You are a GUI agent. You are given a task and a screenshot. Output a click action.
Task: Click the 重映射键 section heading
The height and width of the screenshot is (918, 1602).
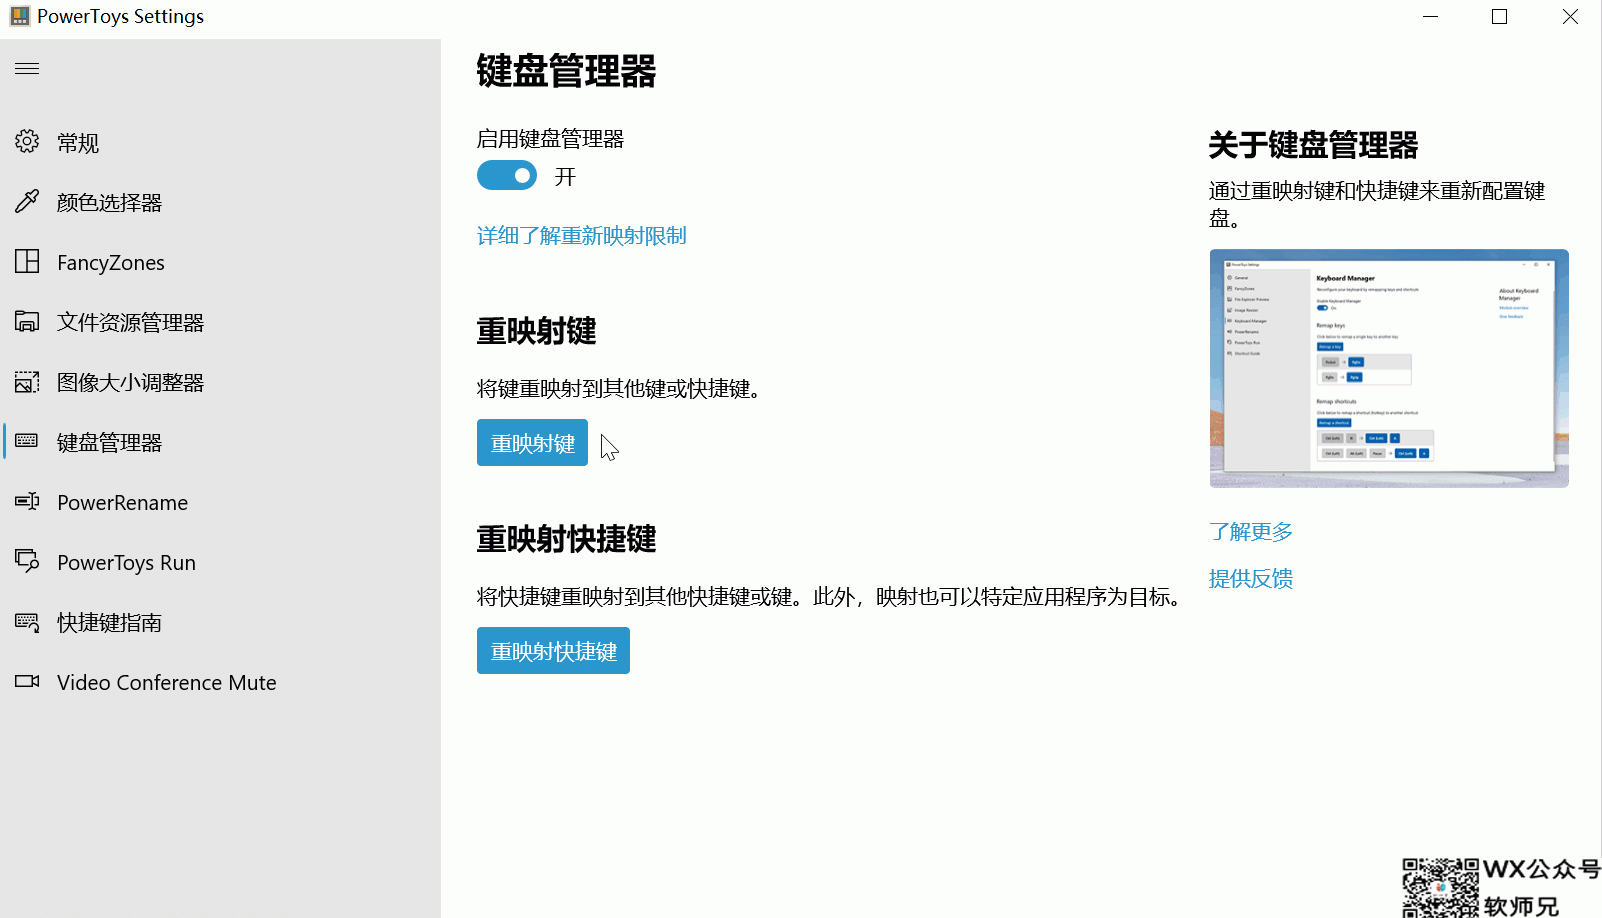(536, 331)
